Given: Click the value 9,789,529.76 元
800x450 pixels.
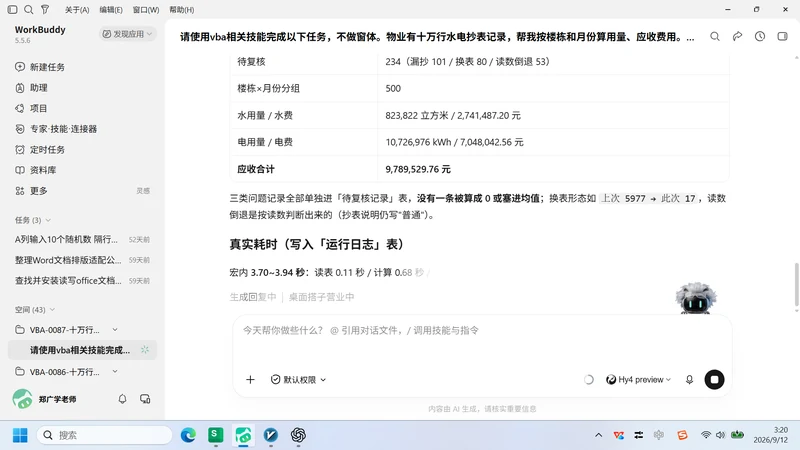Looking at the screenshot, I should coord(418,169).
